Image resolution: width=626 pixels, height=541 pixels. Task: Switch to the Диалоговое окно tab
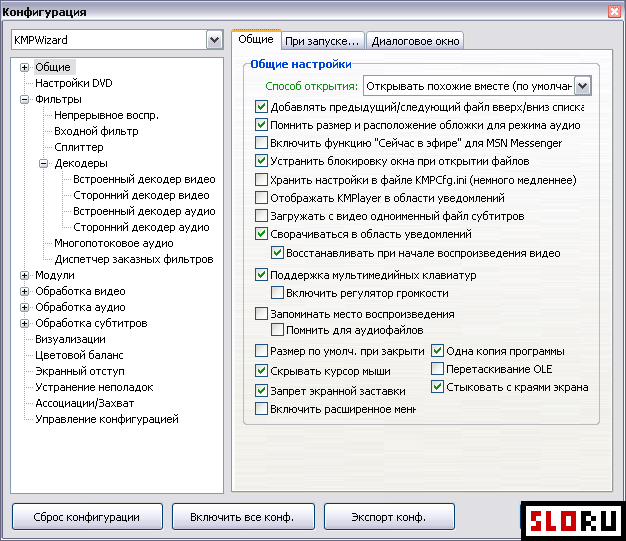pos(415,41)
